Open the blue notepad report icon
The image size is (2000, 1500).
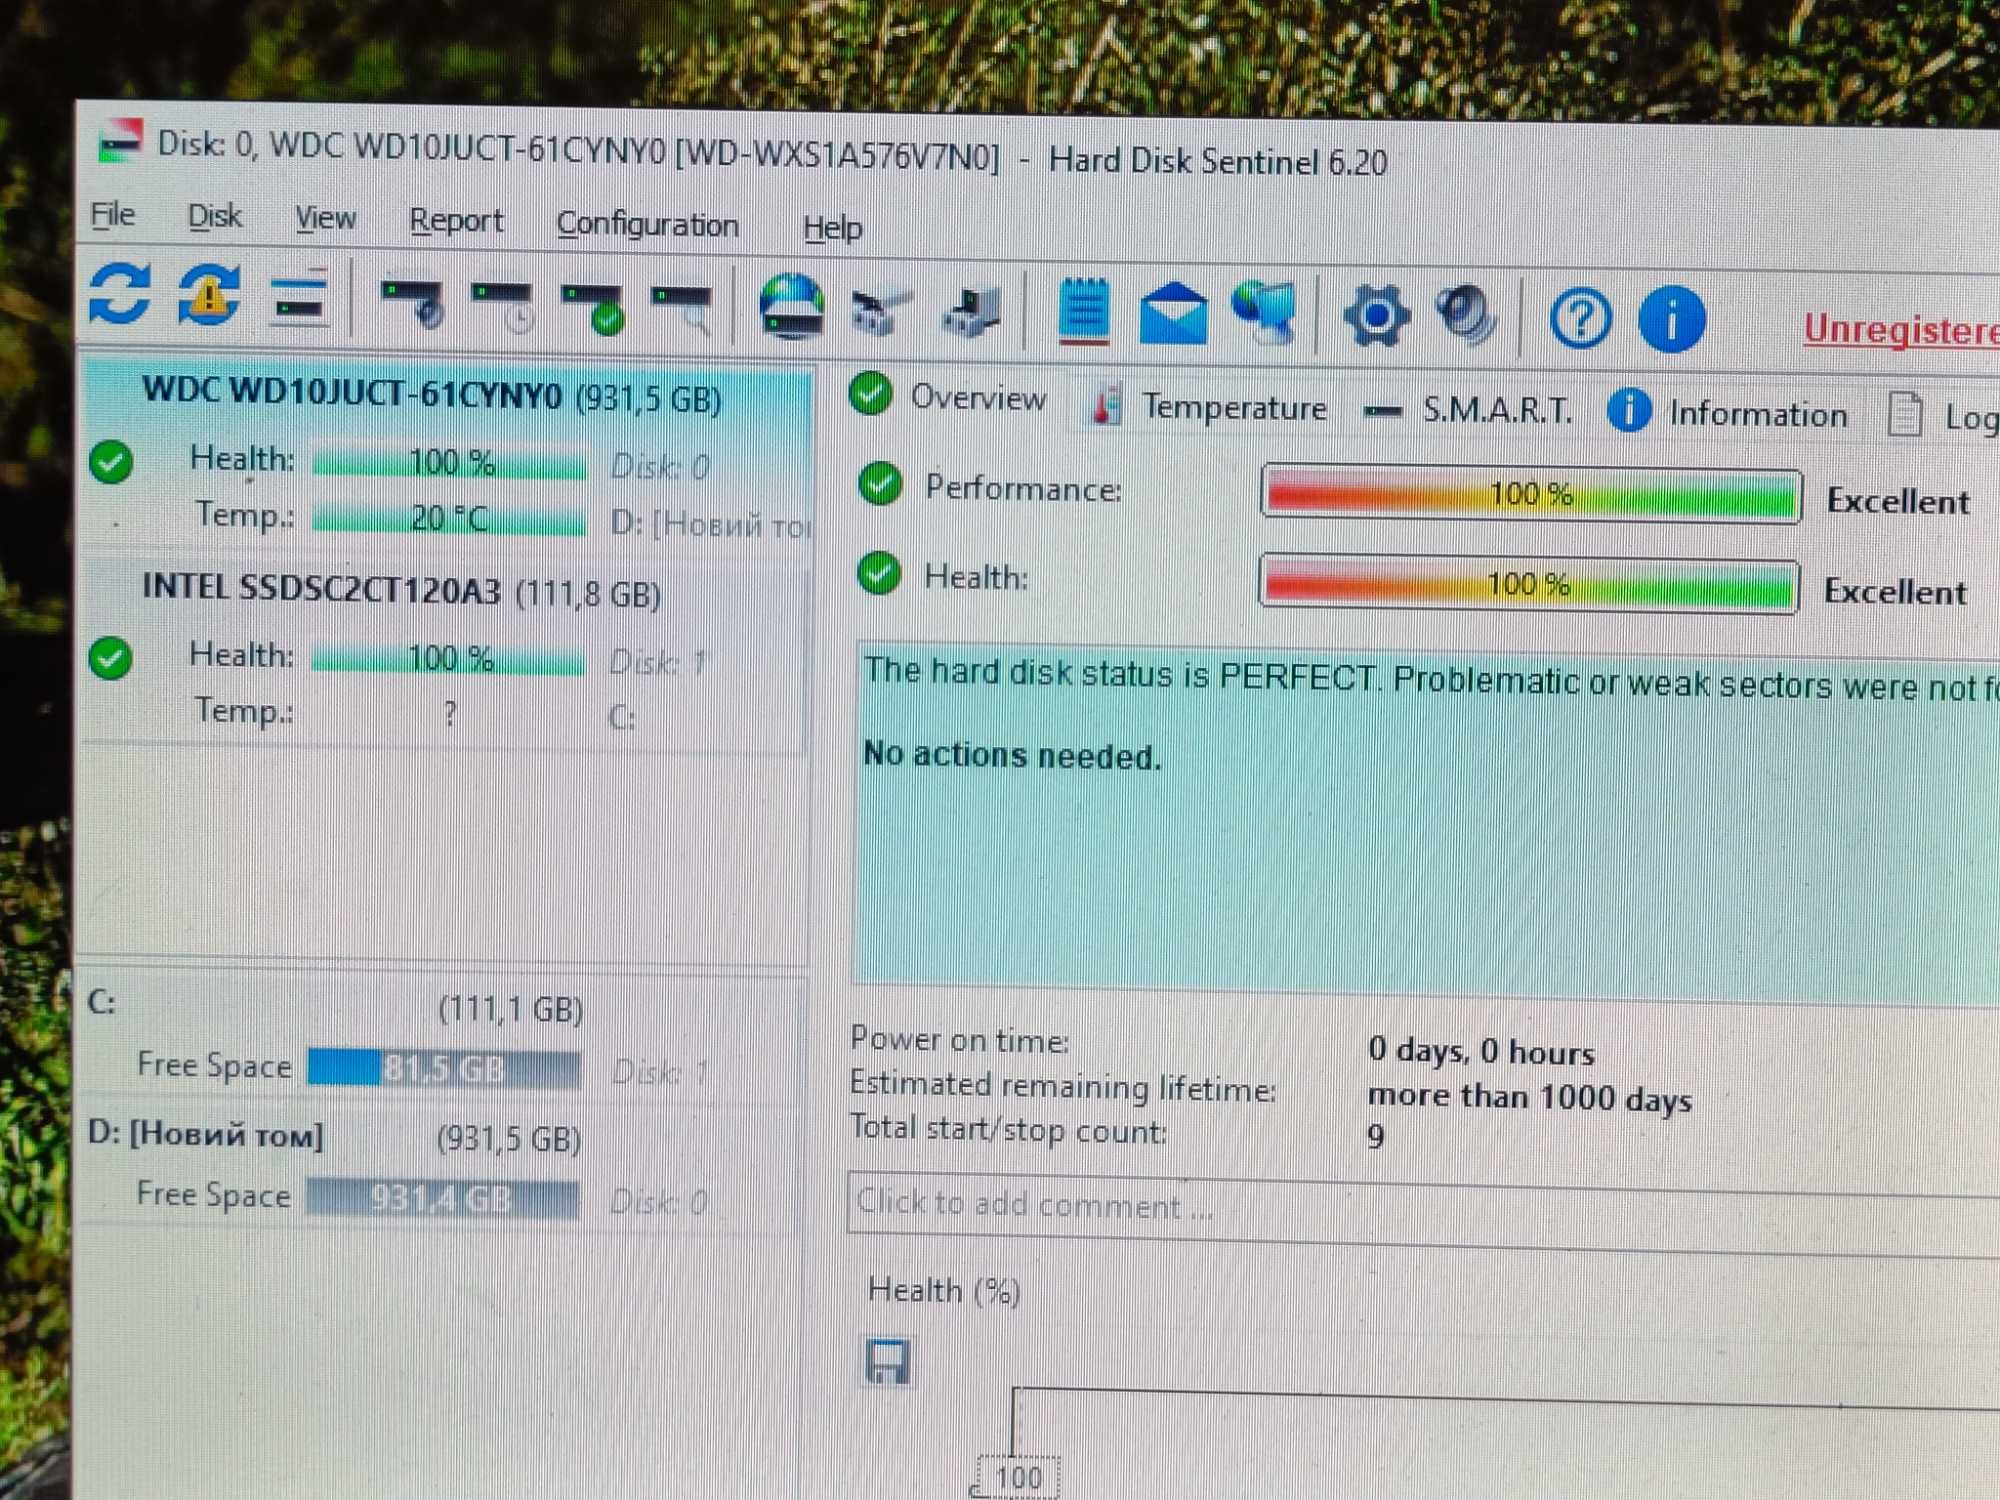(x=1083, y=313)
